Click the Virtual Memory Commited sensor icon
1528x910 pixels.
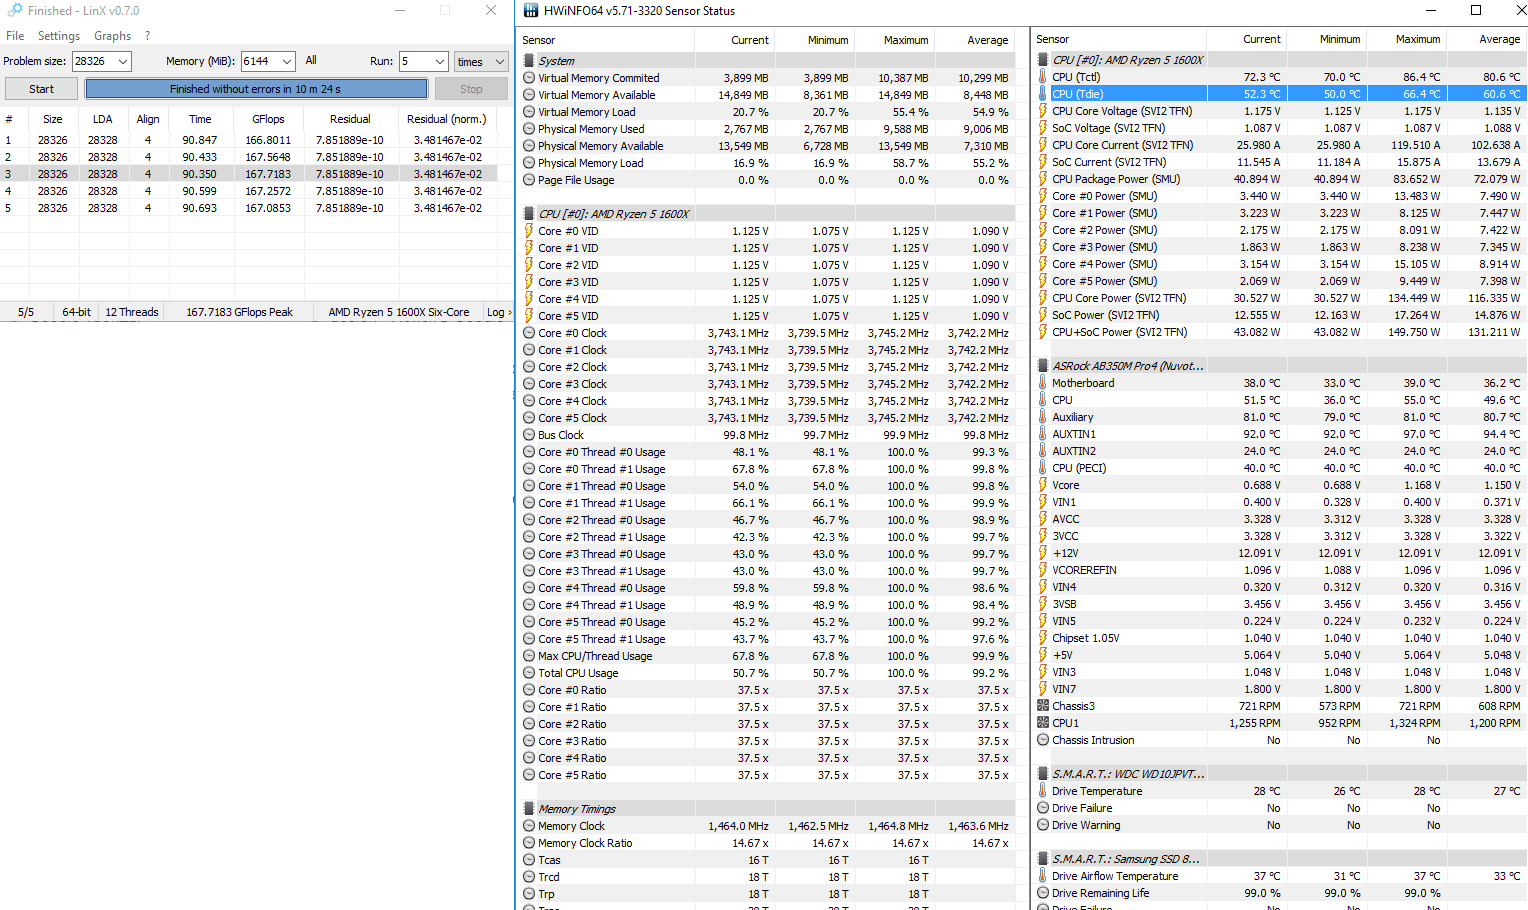click(529, 78)
